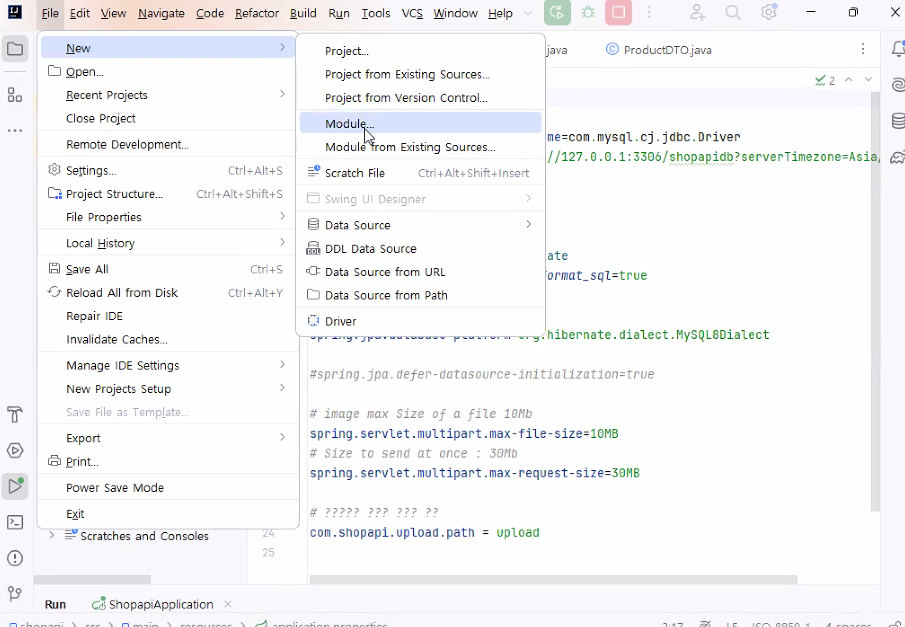Open the Git tool window icon
Viewport: 905px width, 627px height.
(15, 593)
